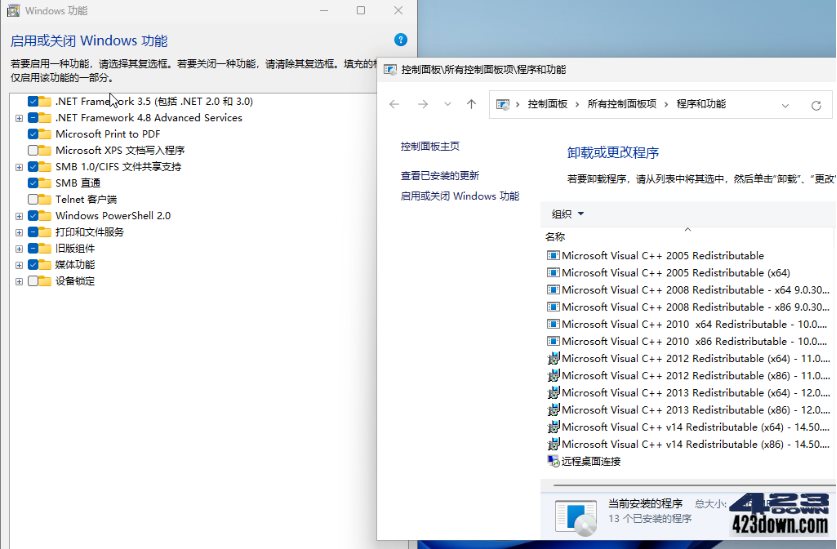
Task: Expand 媒体功能 node
Action: 19,265
